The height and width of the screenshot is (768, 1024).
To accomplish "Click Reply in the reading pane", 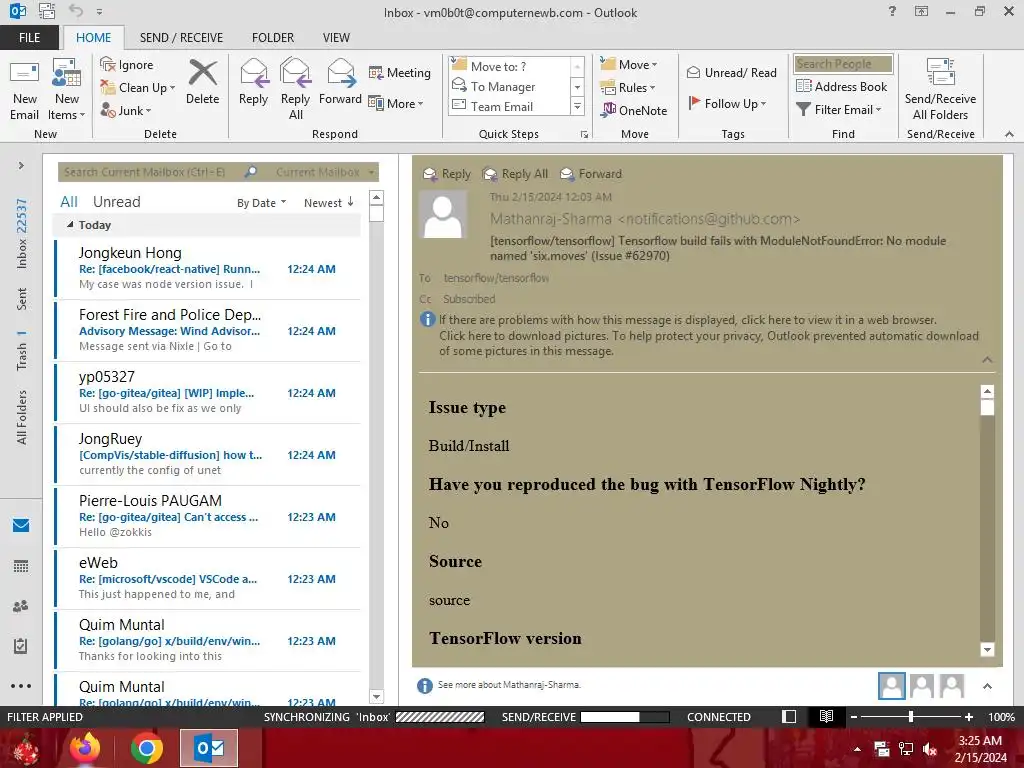I will pyautogui.click(x=447, y=174).
